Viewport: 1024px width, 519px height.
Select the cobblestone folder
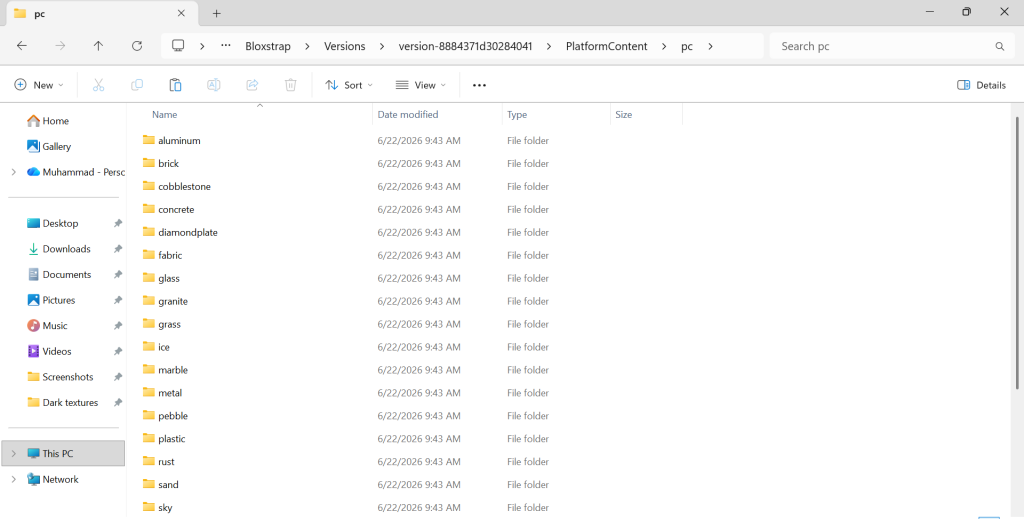tap(176, 187)
